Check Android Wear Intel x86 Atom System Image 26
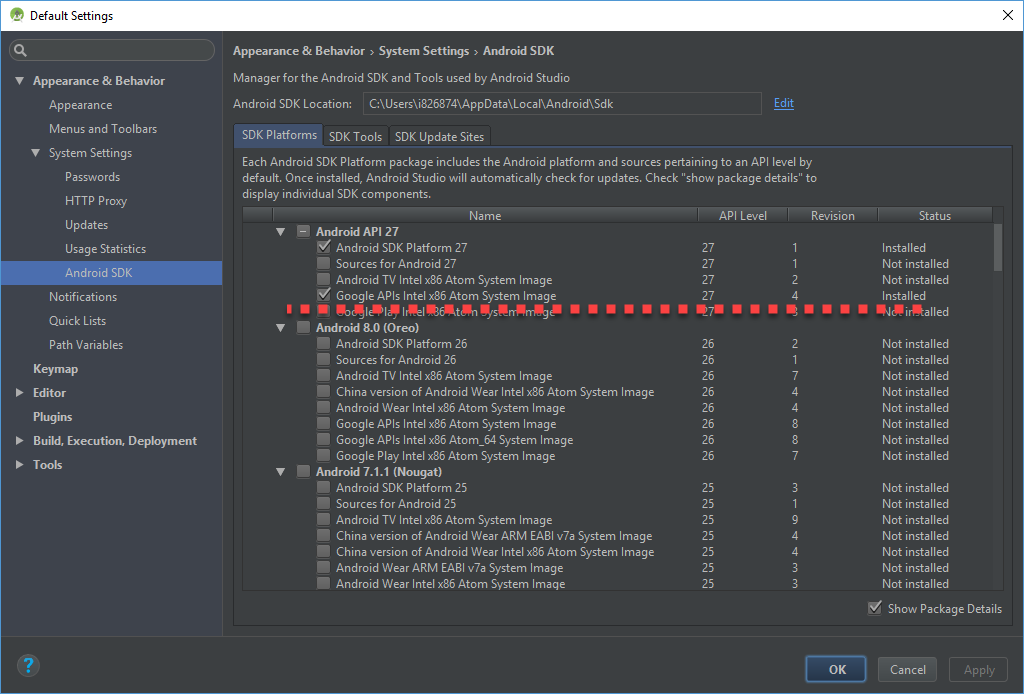The image size is (1024, 694). coord(323,407)
